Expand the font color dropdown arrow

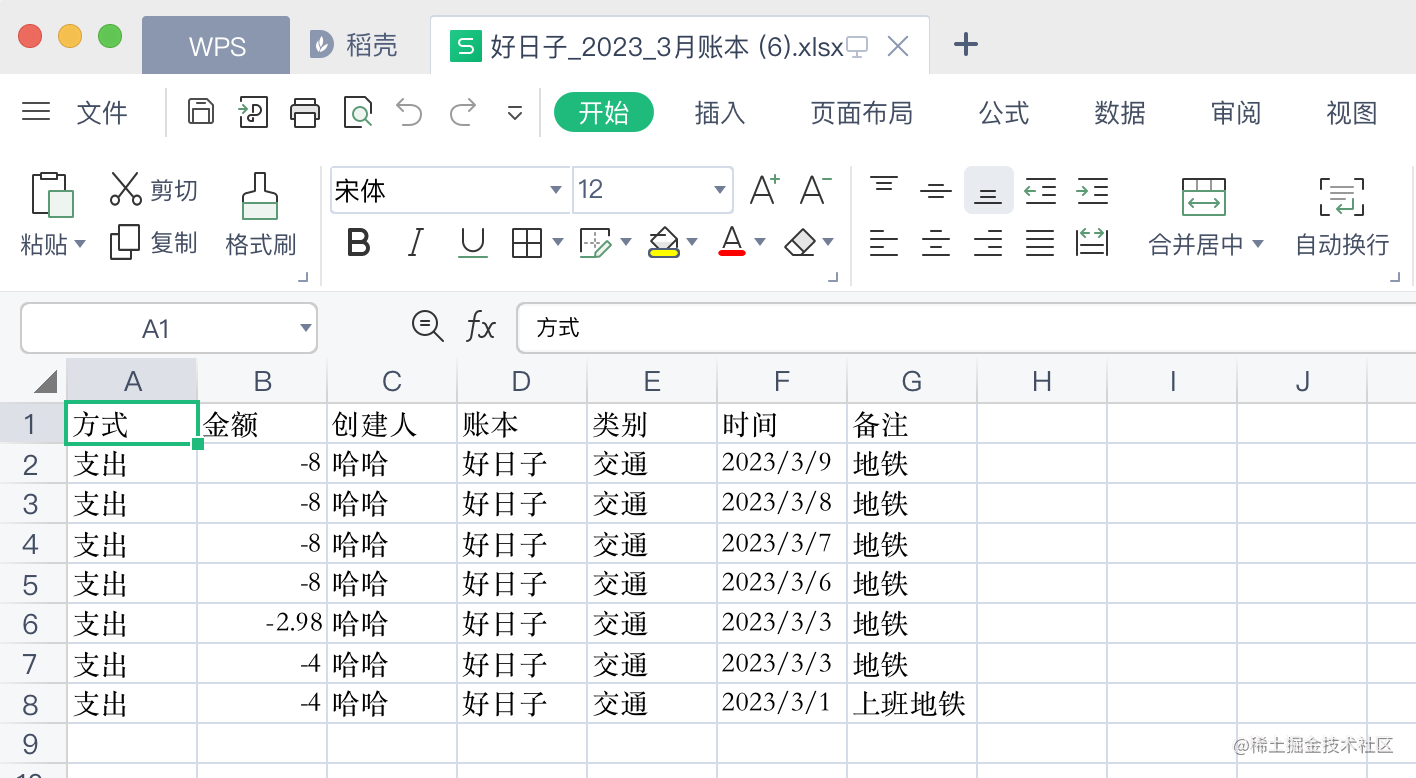pos(760,242)
